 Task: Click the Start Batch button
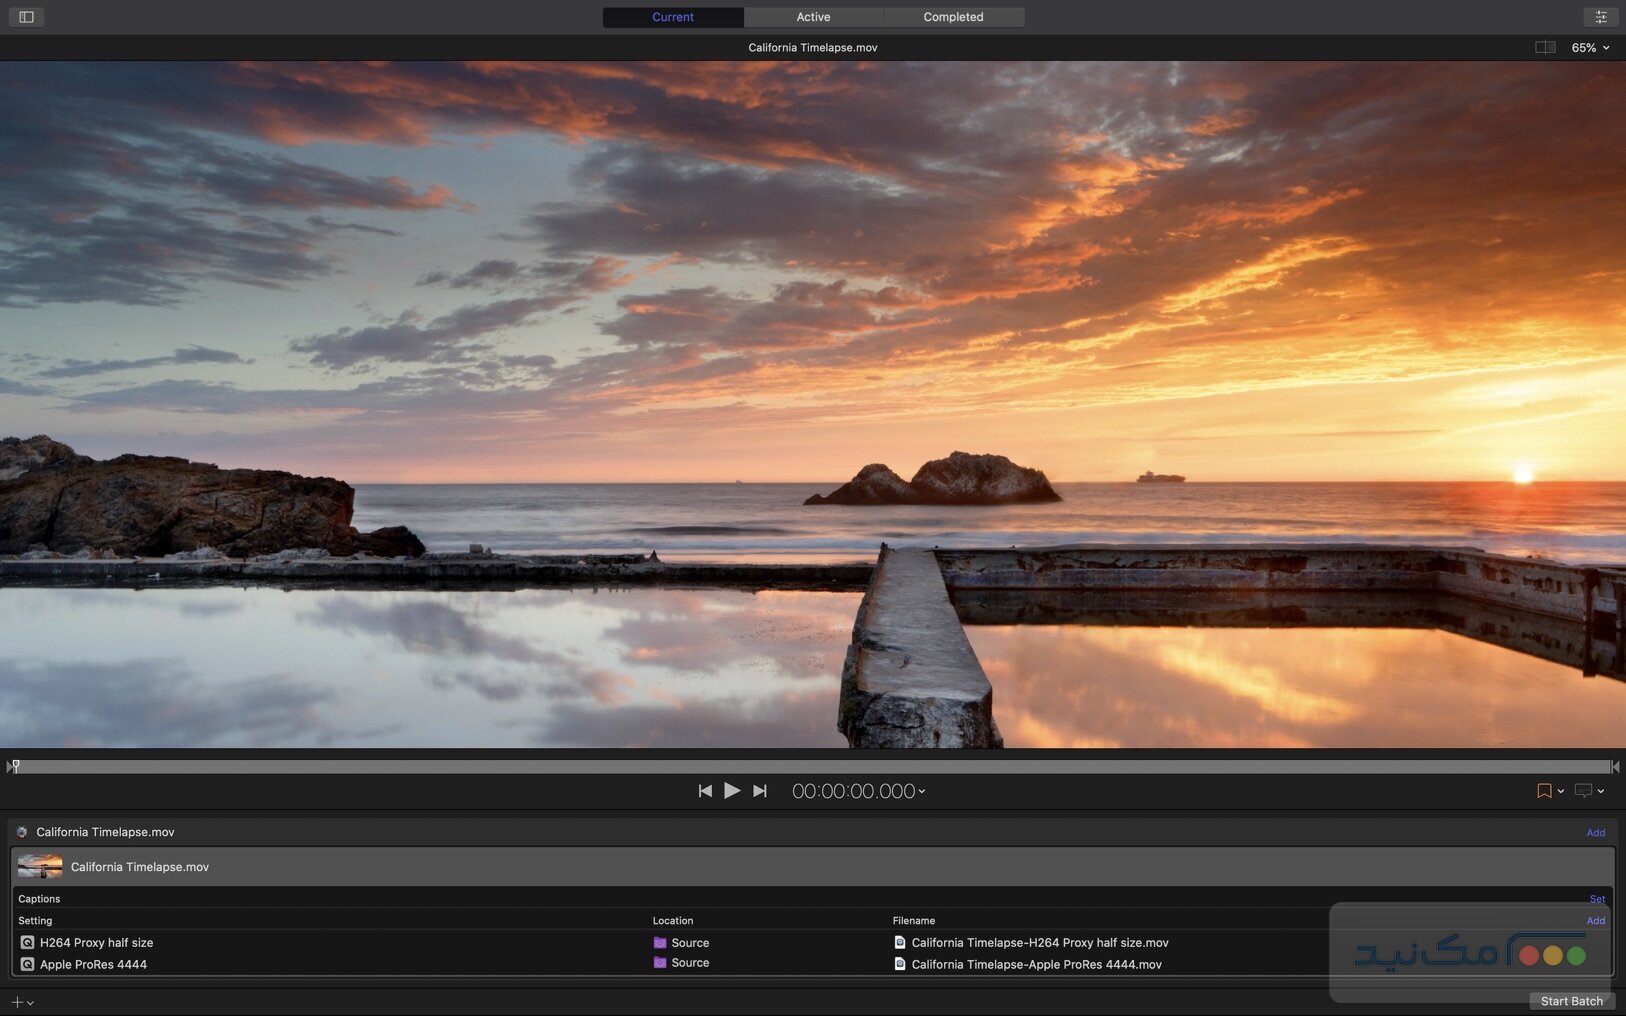[x=1571, y=1001]
